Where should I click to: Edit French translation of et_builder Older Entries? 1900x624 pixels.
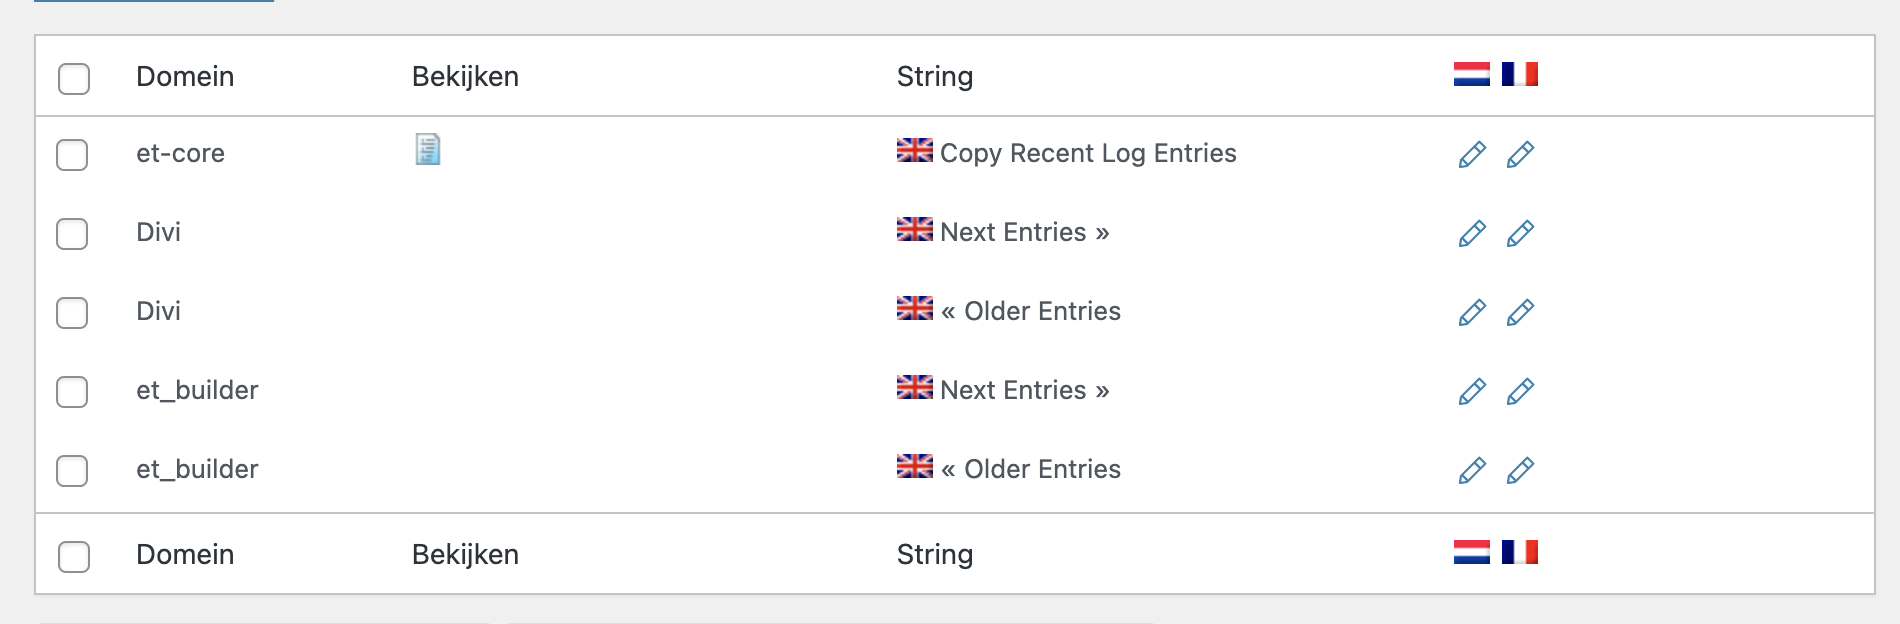tap(1520, 470)
